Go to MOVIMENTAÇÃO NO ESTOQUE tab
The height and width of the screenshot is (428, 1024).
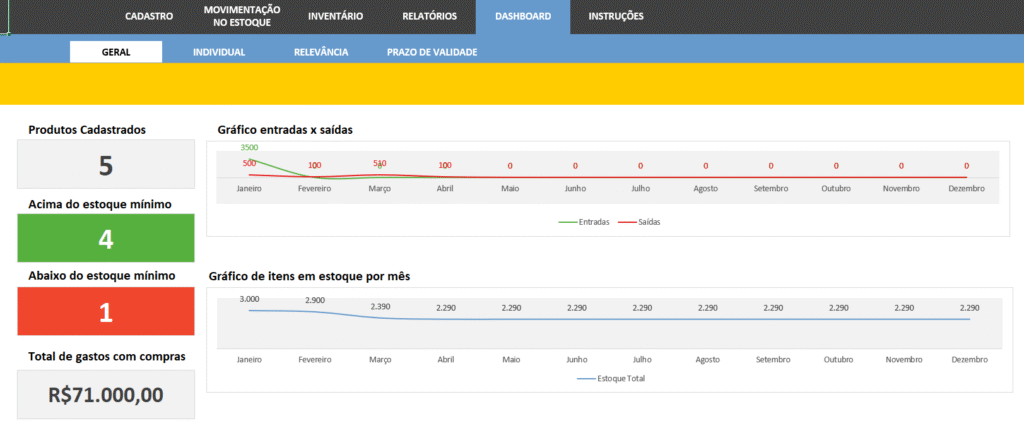click(241, 16)
